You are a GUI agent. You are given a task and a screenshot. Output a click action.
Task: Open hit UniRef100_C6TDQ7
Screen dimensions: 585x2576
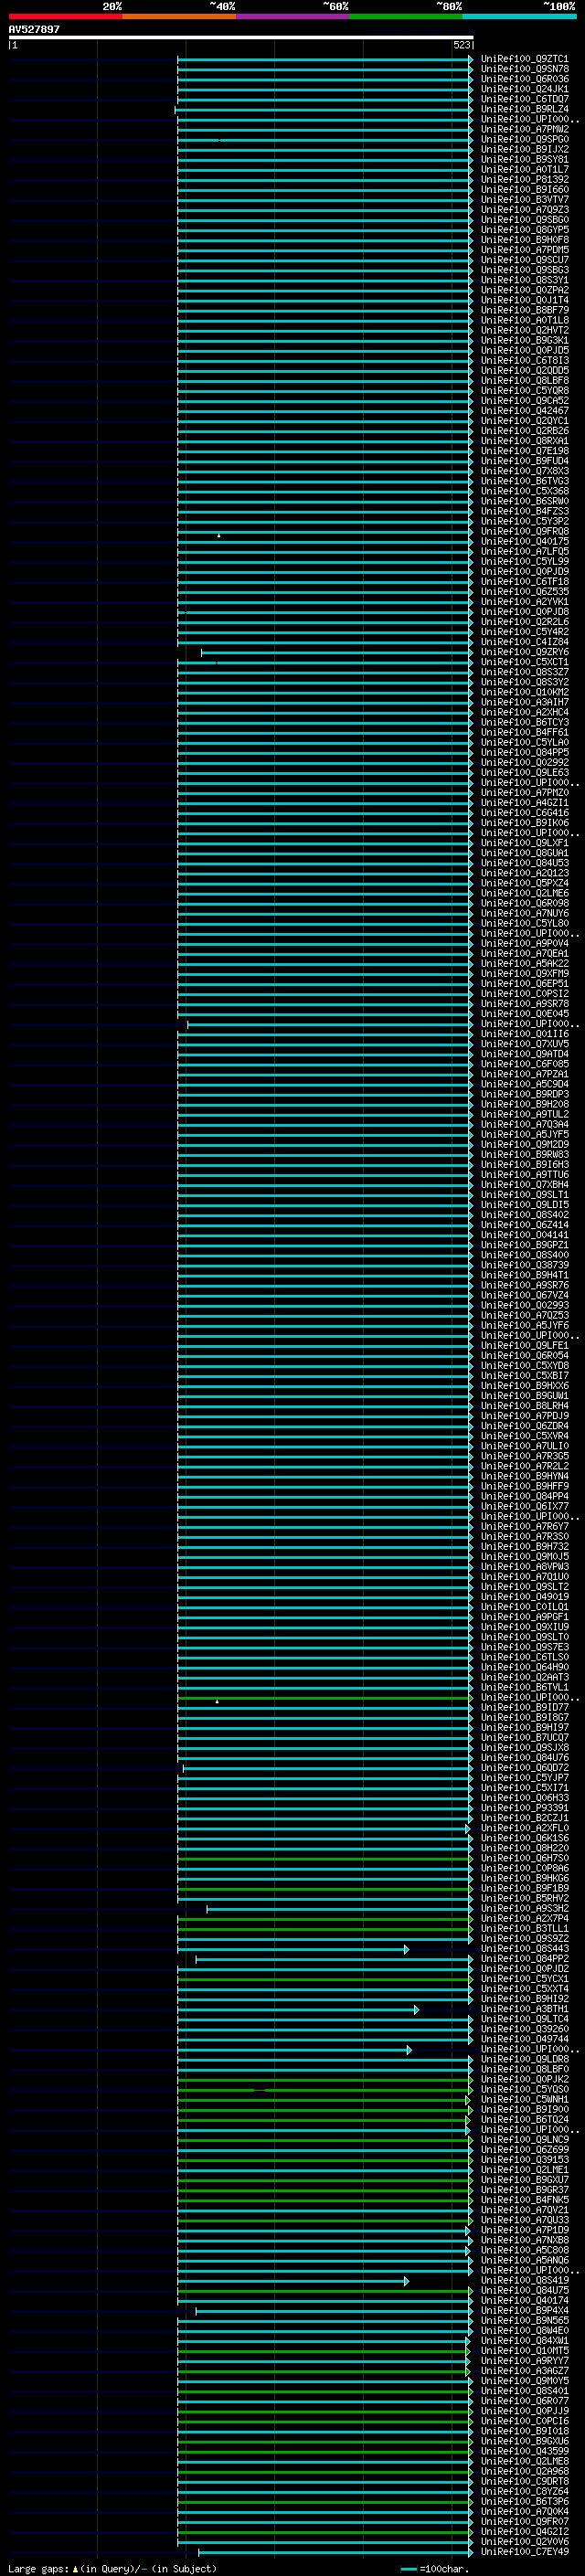pyautogui.click(x=525, y=99)
